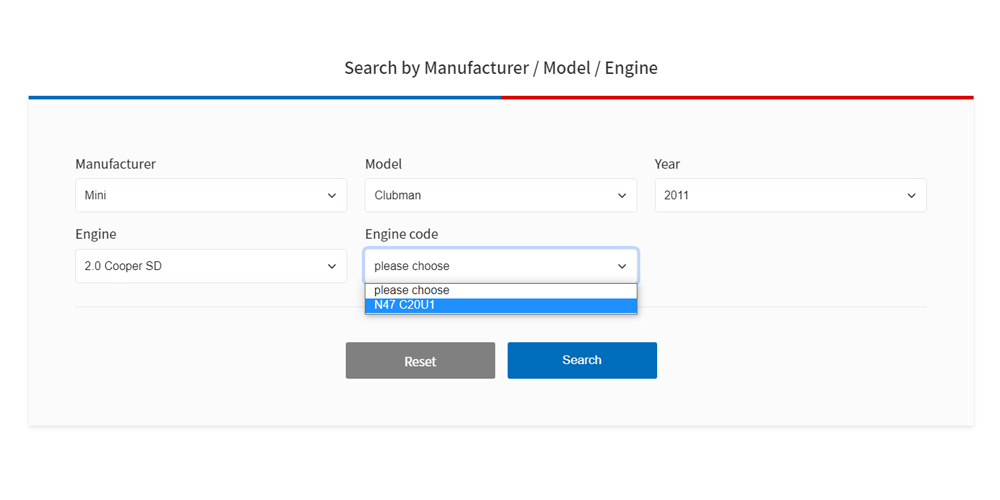Click the Reset button
The height and width of the screenshot is (500, 1000).
point(420,361)
